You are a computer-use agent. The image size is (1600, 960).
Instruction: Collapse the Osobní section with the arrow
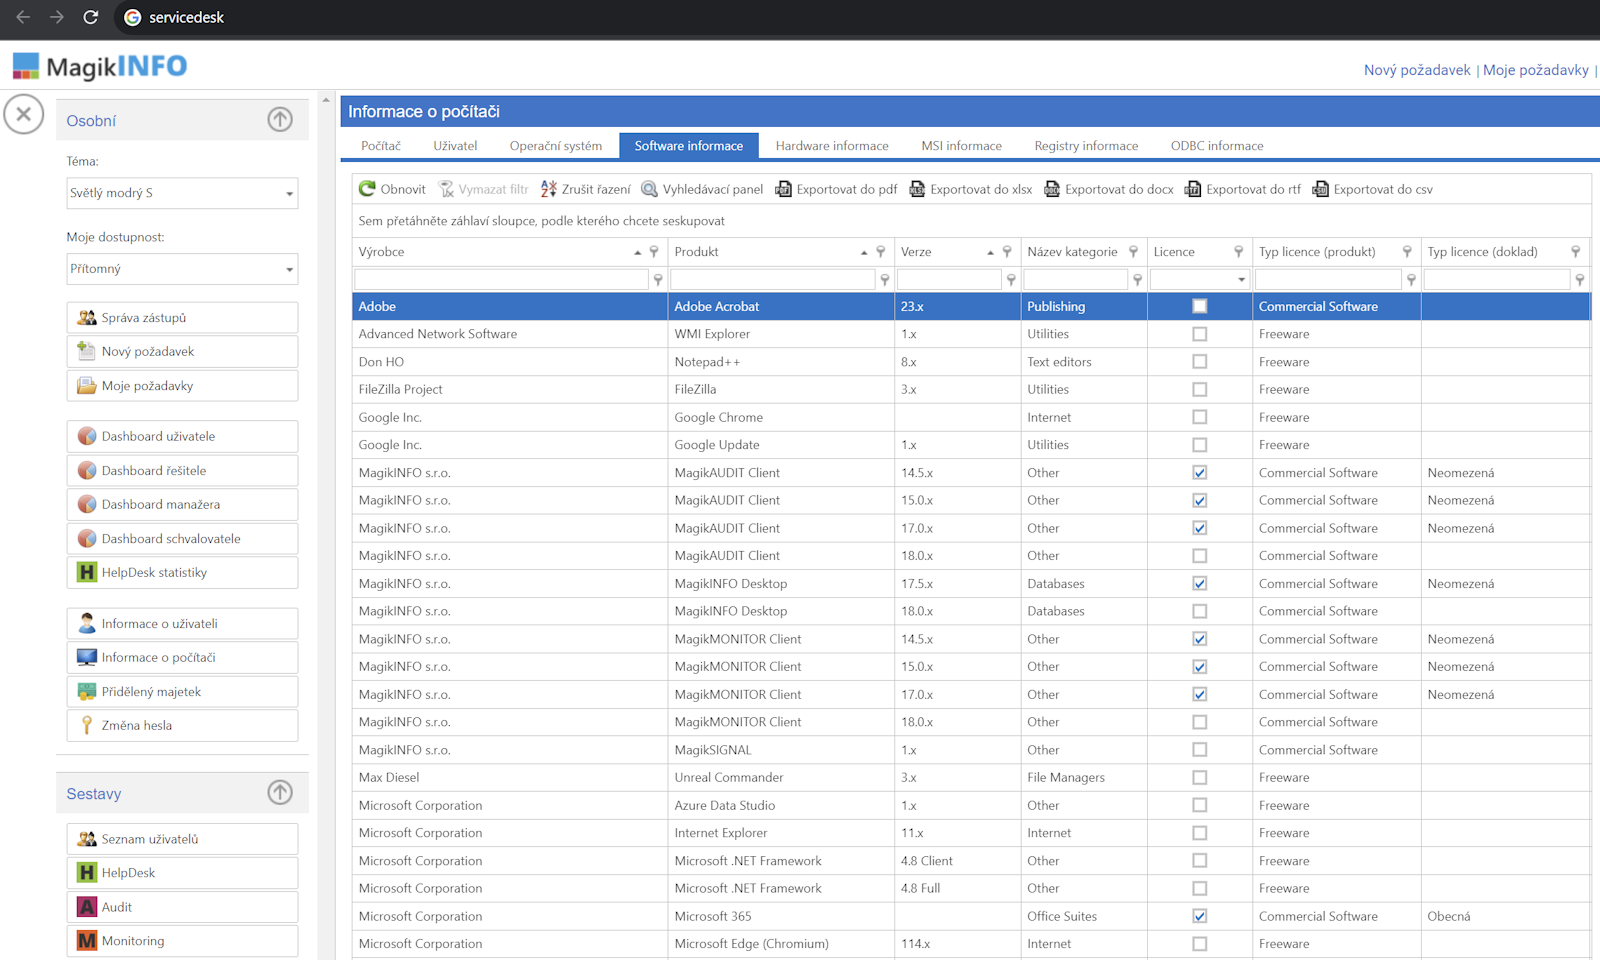coord(280,120)
